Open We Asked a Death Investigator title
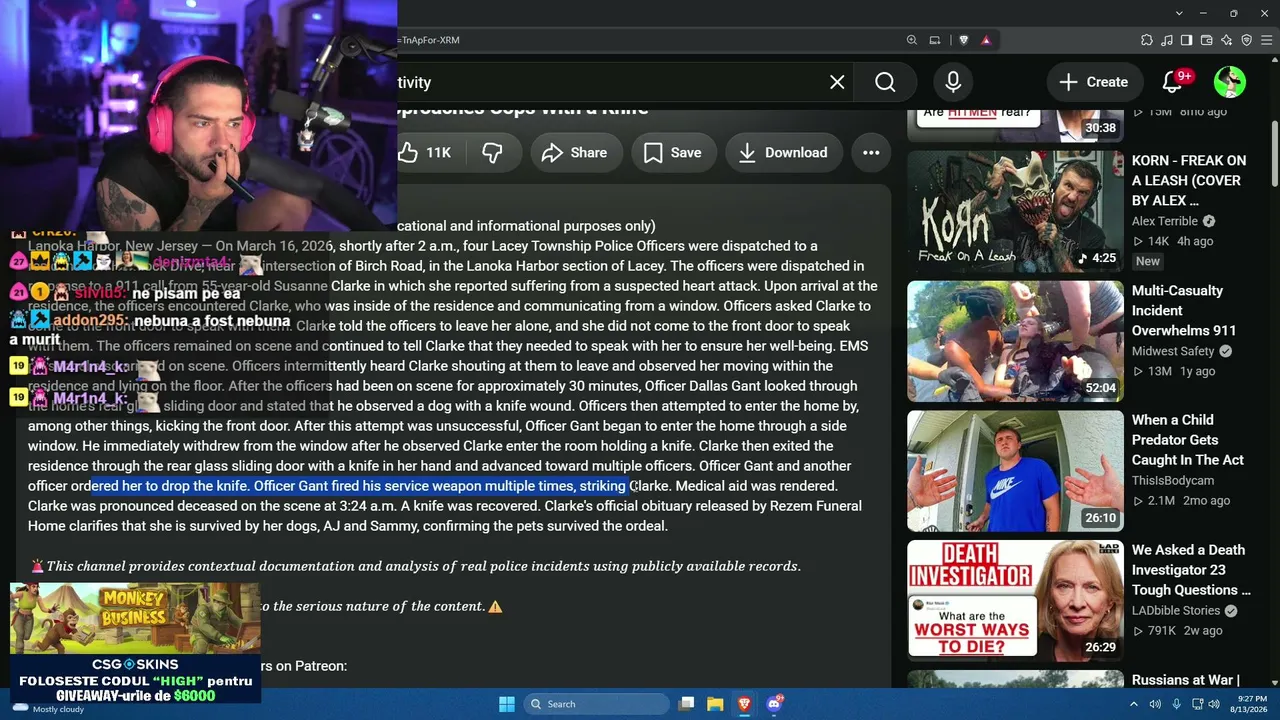 click(1191, 570)
